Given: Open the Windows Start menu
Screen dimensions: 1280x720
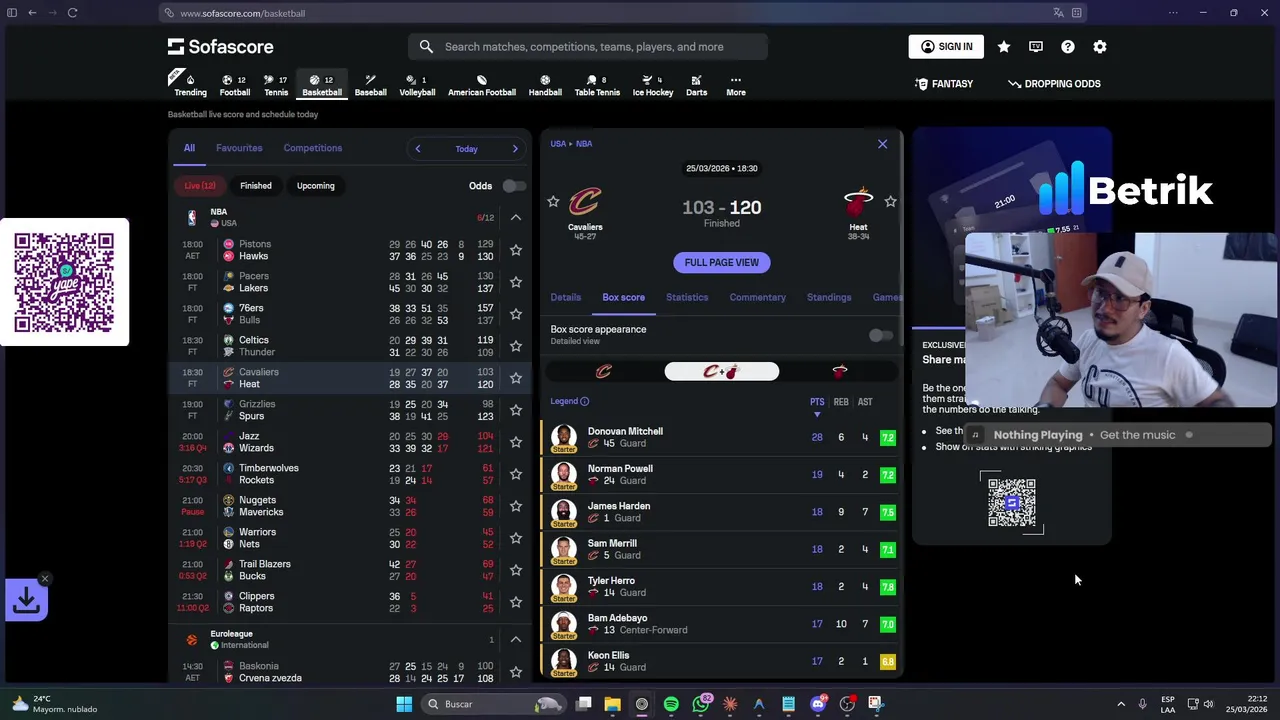Looking at the screenshot, I should (404, 704).
